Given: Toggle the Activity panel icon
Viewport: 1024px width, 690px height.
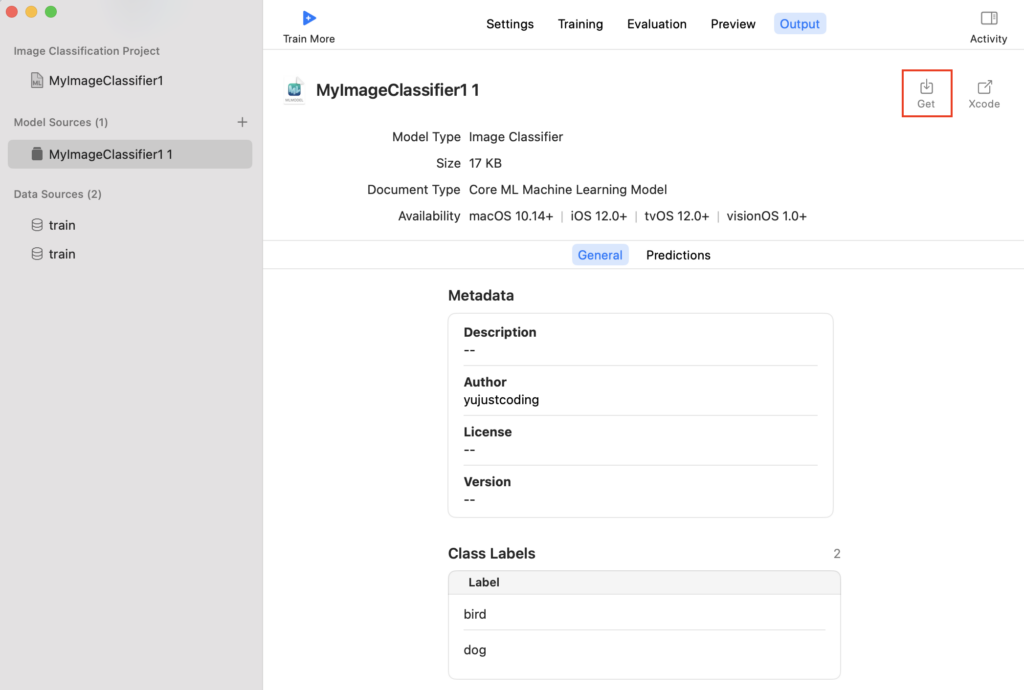Looking at the screenshot, I should [x=988, y=18].
